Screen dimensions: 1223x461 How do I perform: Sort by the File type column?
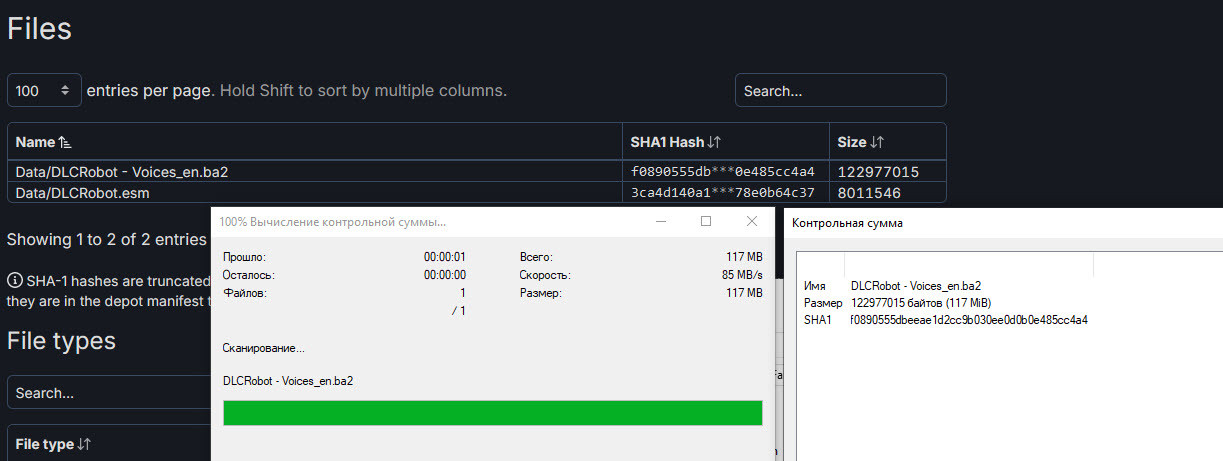pos(54,444)
